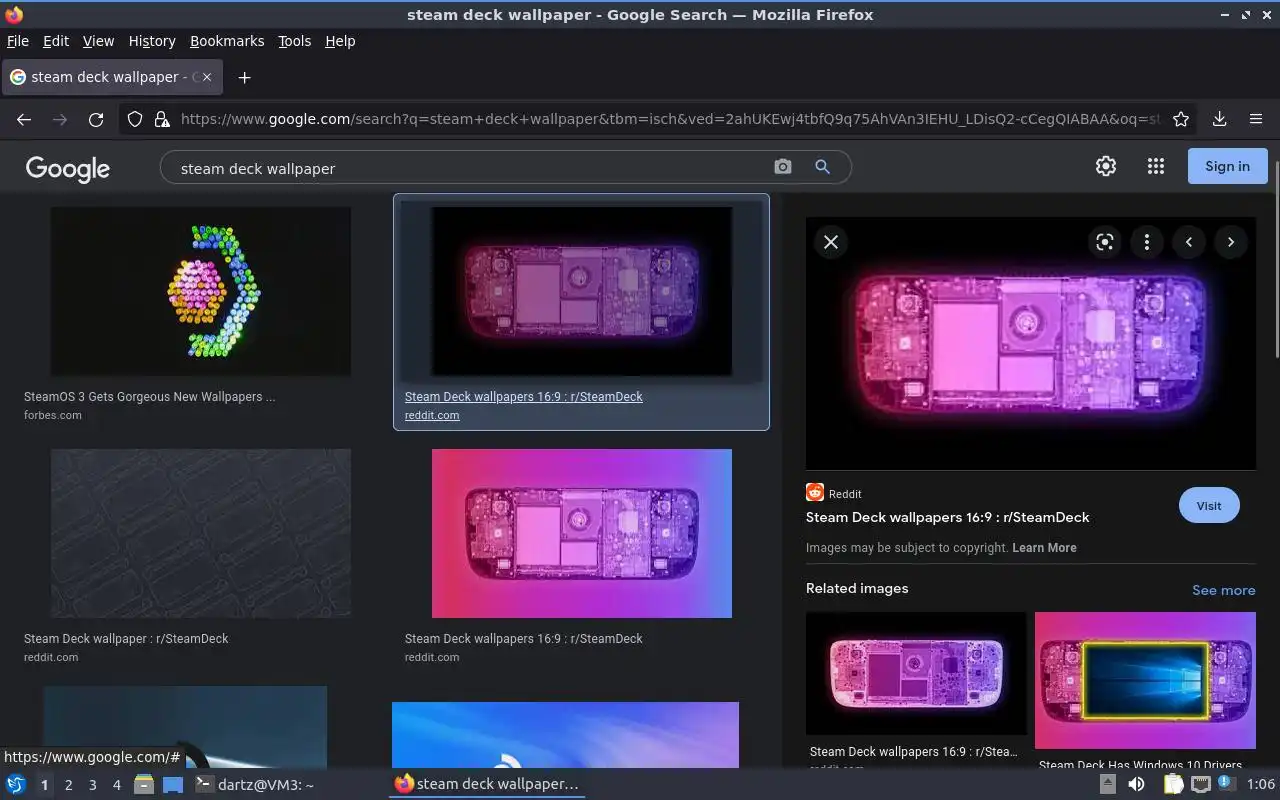Switch to workspace 2
This screenshot has height=800, width=1280.
click(68, 785)
